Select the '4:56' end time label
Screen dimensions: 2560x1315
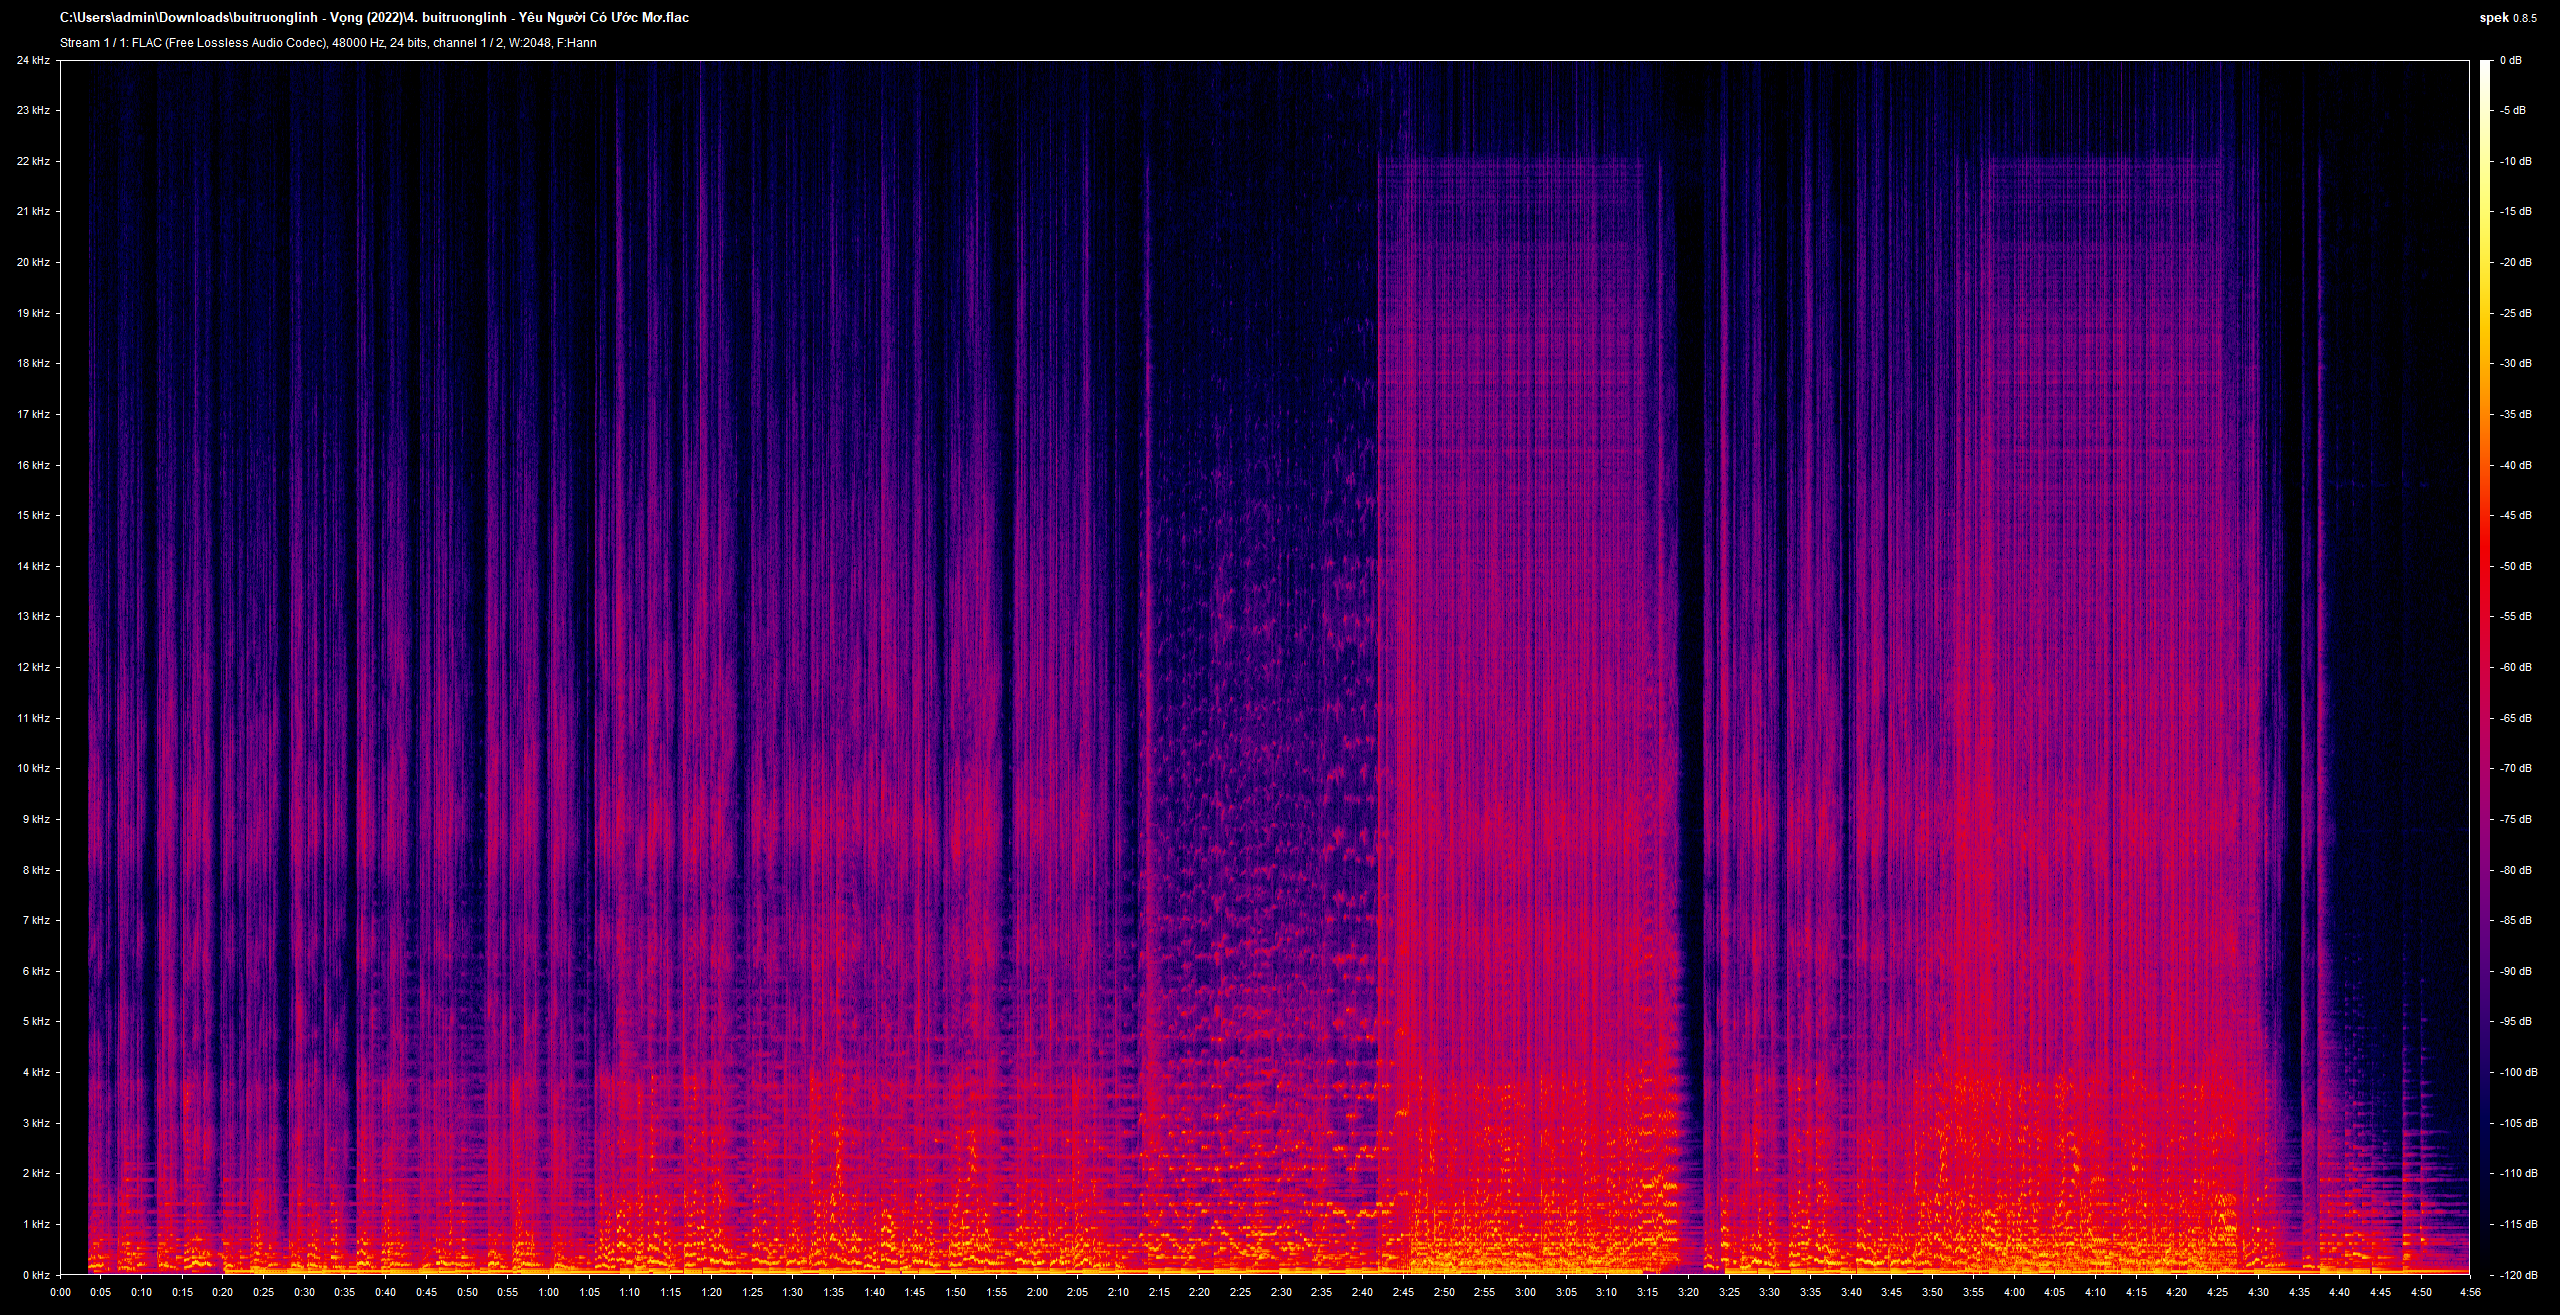pos(2470,1292)
